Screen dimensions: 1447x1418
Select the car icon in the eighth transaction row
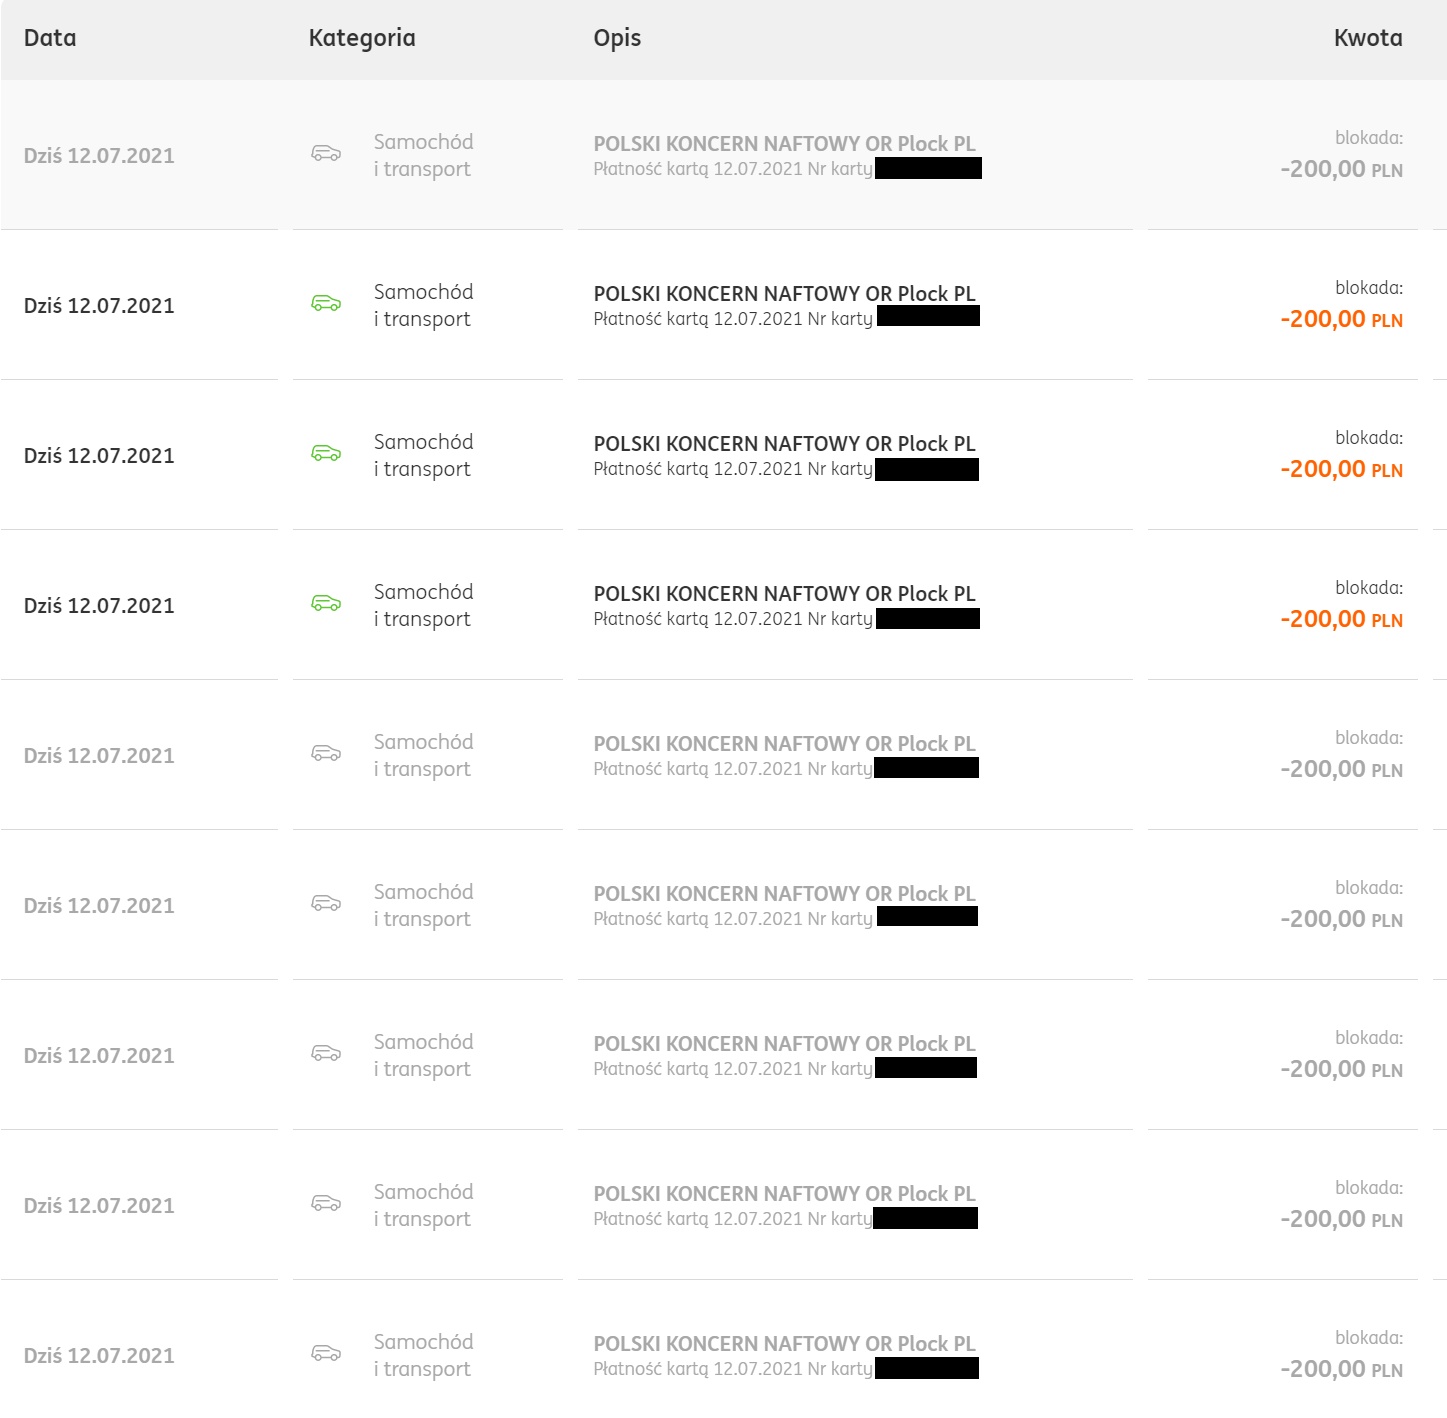(326, 1203)
